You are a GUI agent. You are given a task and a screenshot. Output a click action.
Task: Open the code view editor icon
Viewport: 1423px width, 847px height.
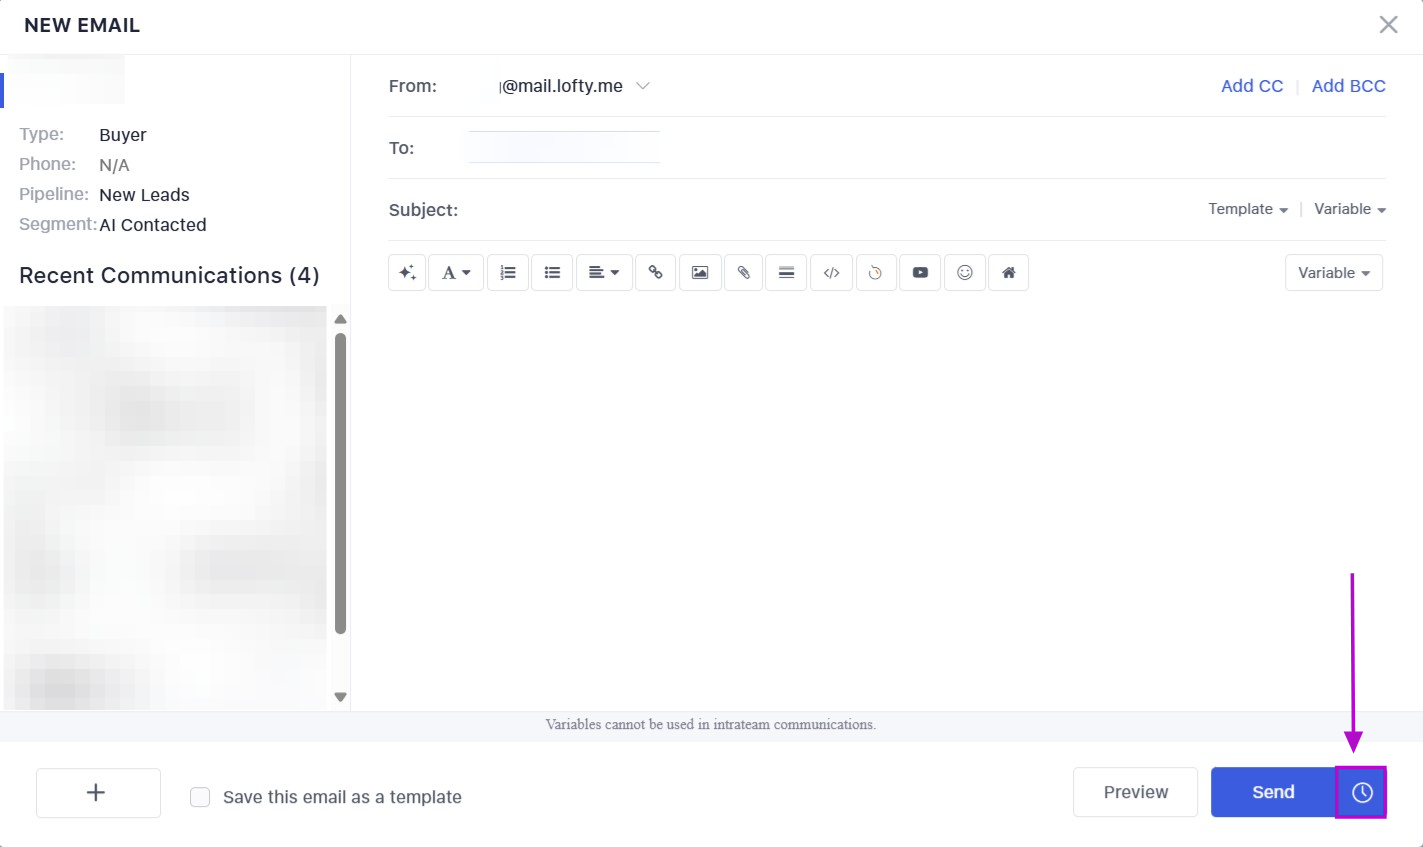(x=831, y=273)
